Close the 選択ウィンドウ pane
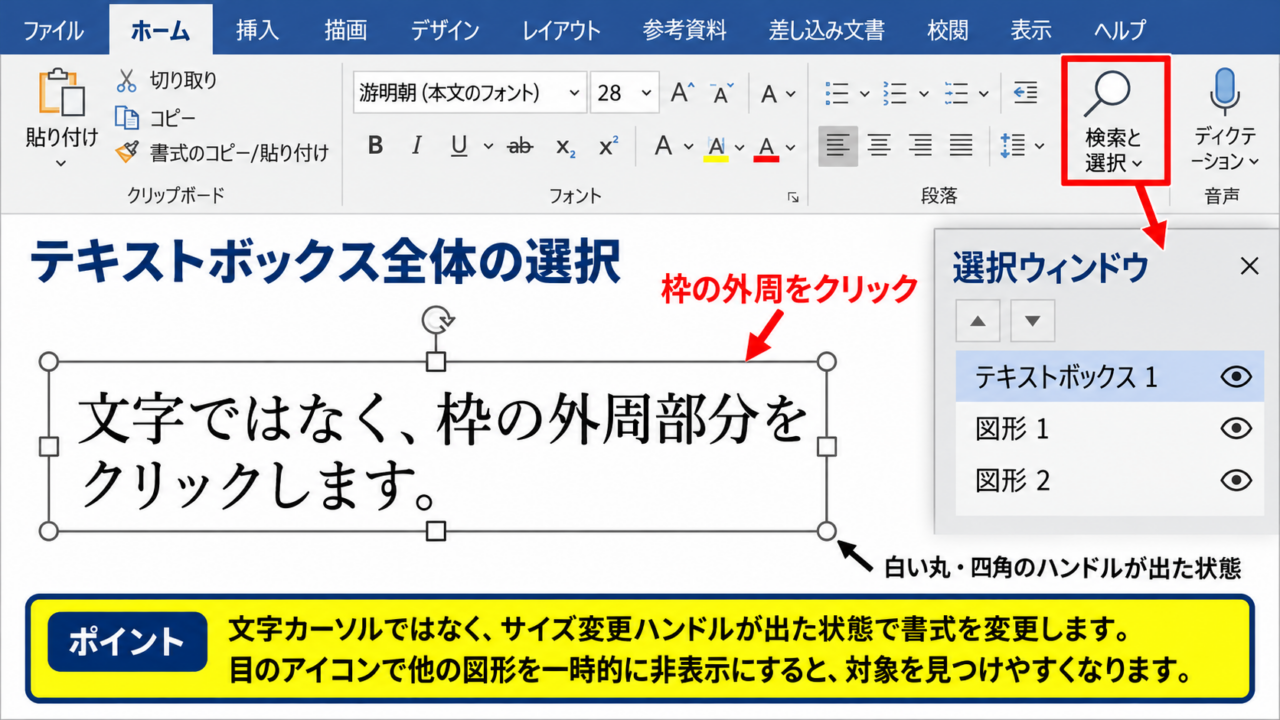The height and width of the screenshot is (720, 1280). click(x=1249, y=266)
